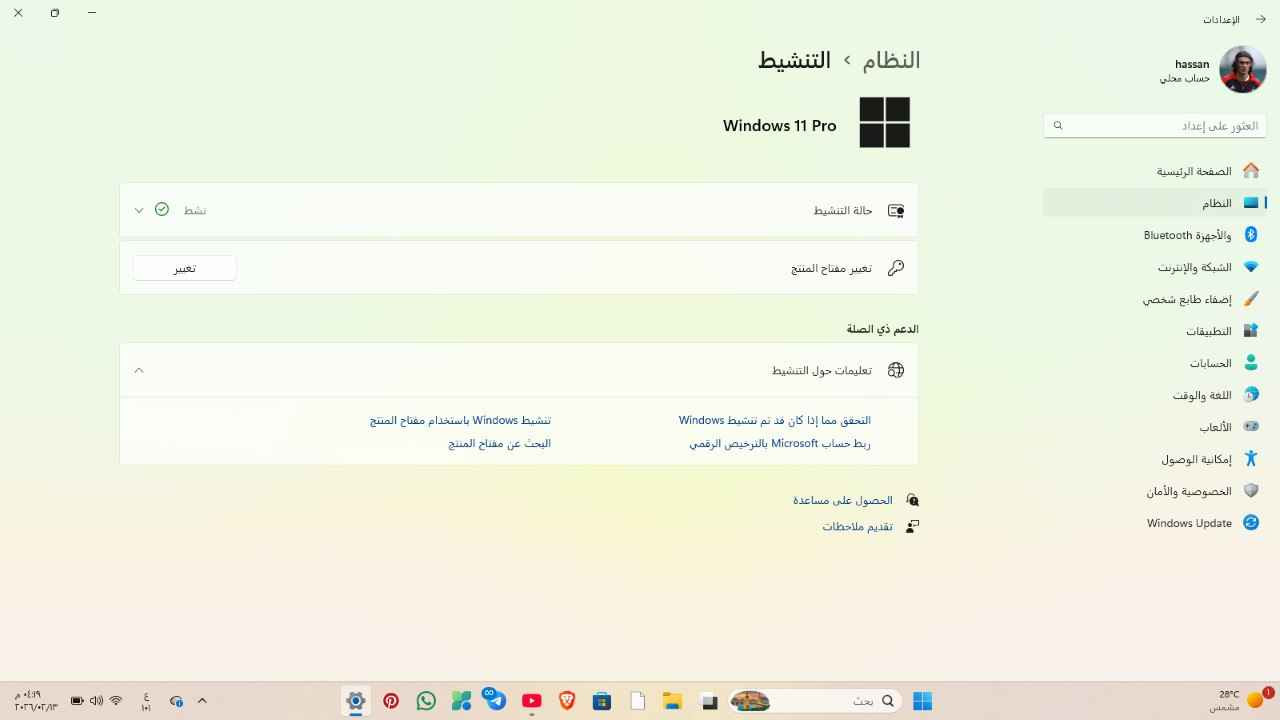Click the ربط حساب Microsoft بالترخيص الرقمي link
Image resolution: width=1280 pixels, height=720 pixels.
779,443
